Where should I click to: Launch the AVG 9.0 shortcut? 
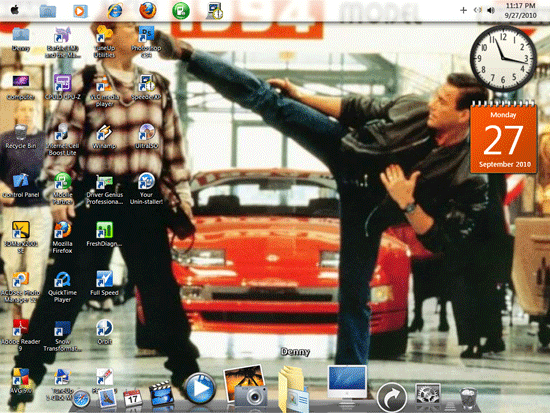(21, 381)
